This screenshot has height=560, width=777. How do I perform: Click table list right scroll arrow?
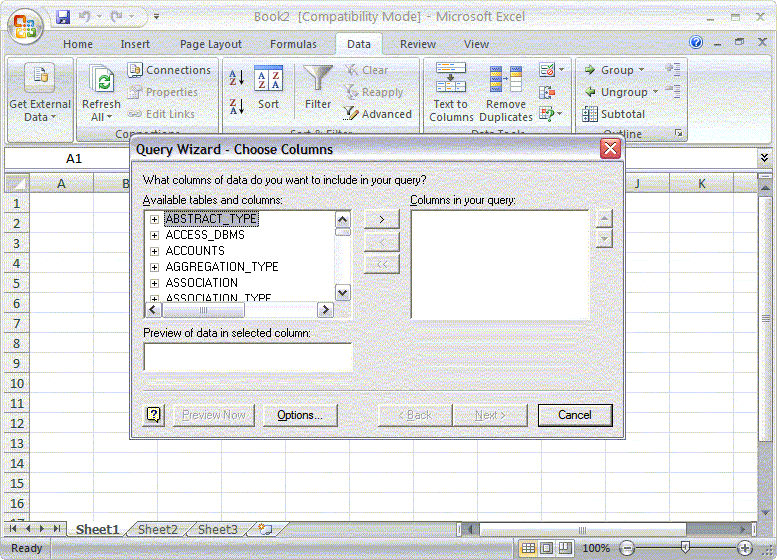coord(325,310)
